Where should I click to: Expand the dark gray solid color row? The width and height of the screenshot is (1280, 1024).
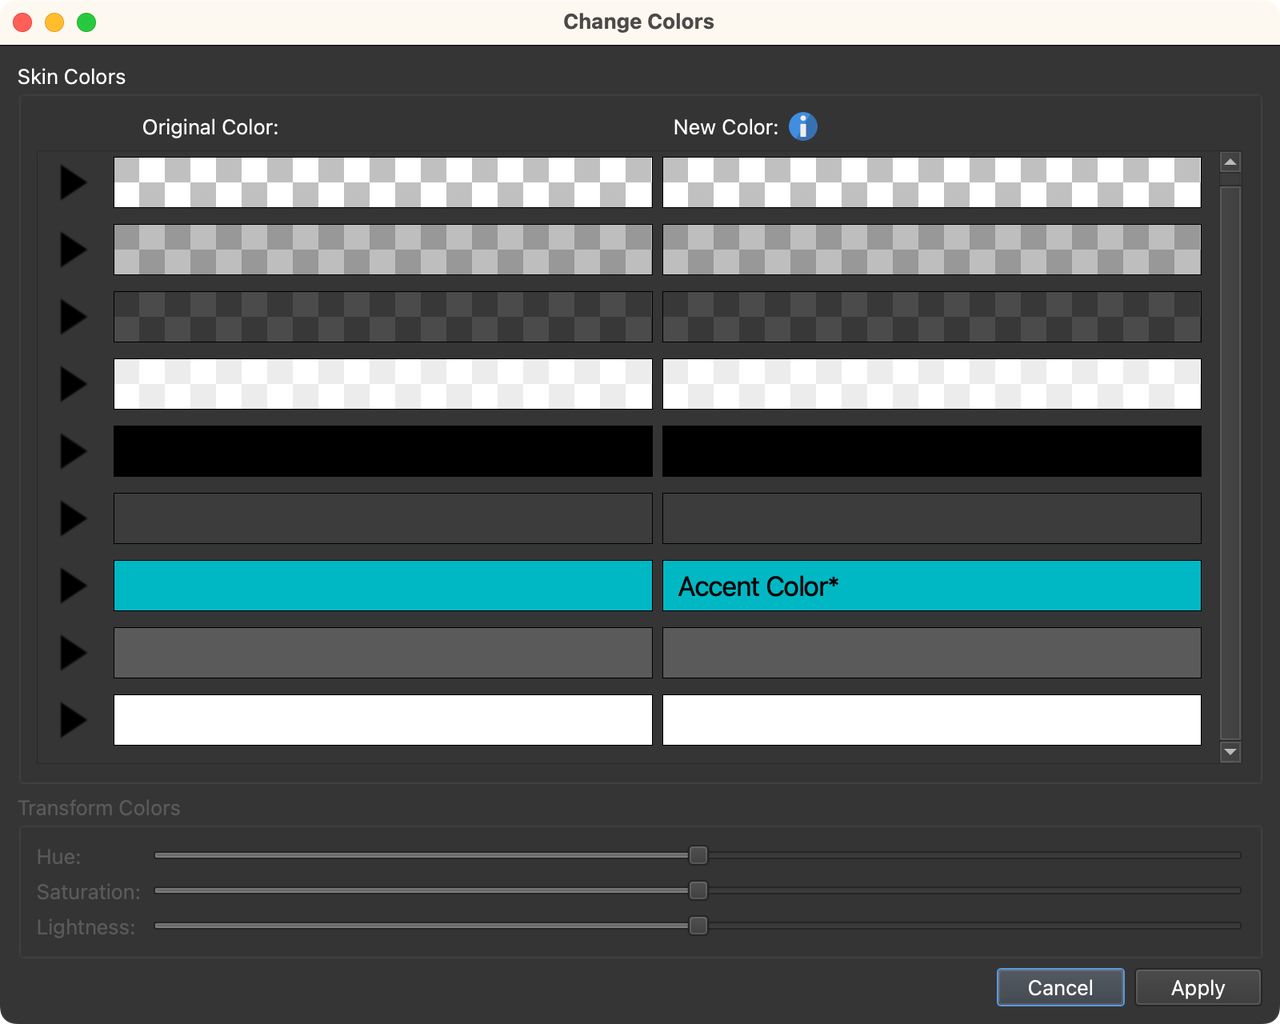72,518
